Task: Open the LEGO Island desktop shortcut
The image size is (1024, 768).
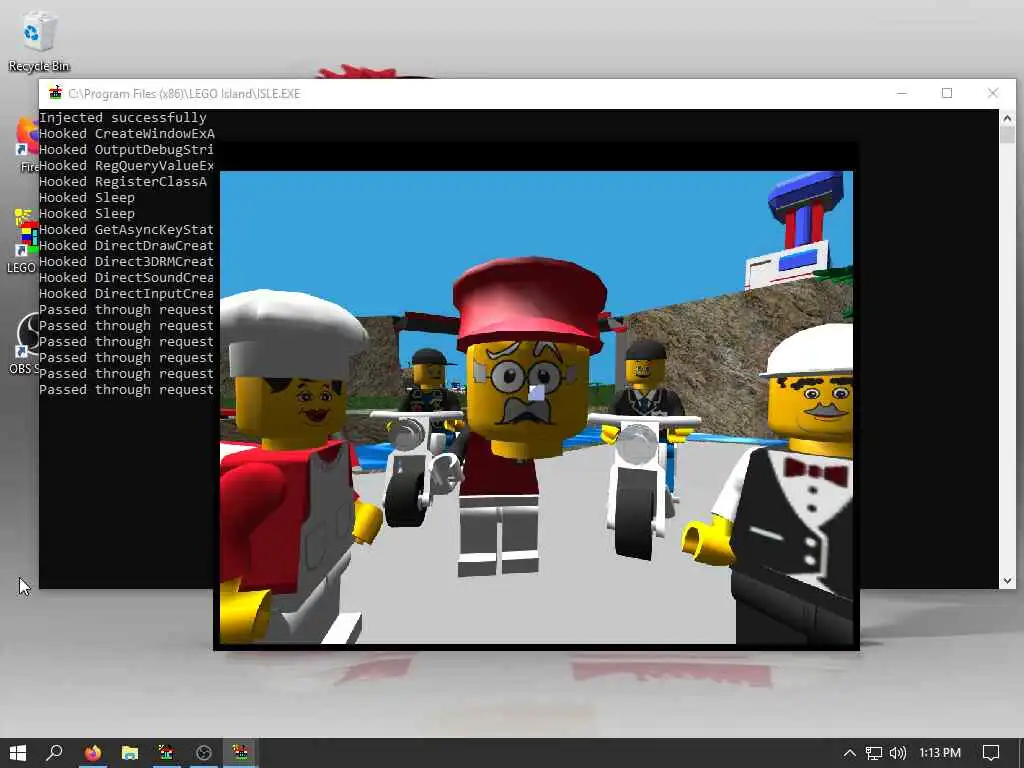Action: (x=24, y=240)
